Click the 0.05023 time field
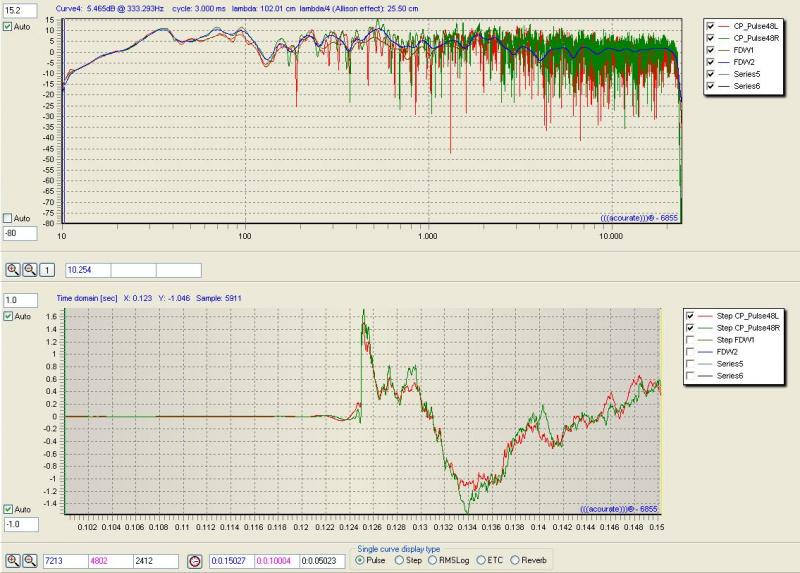The image size is (800, 573). pos(322,561)
